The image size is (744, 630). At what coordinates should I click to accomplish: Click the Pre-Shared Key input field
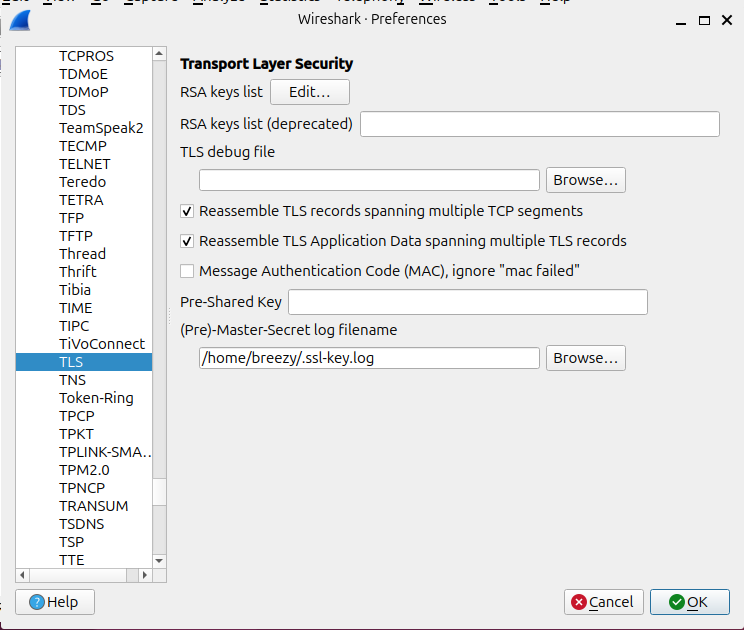(468, 302)
